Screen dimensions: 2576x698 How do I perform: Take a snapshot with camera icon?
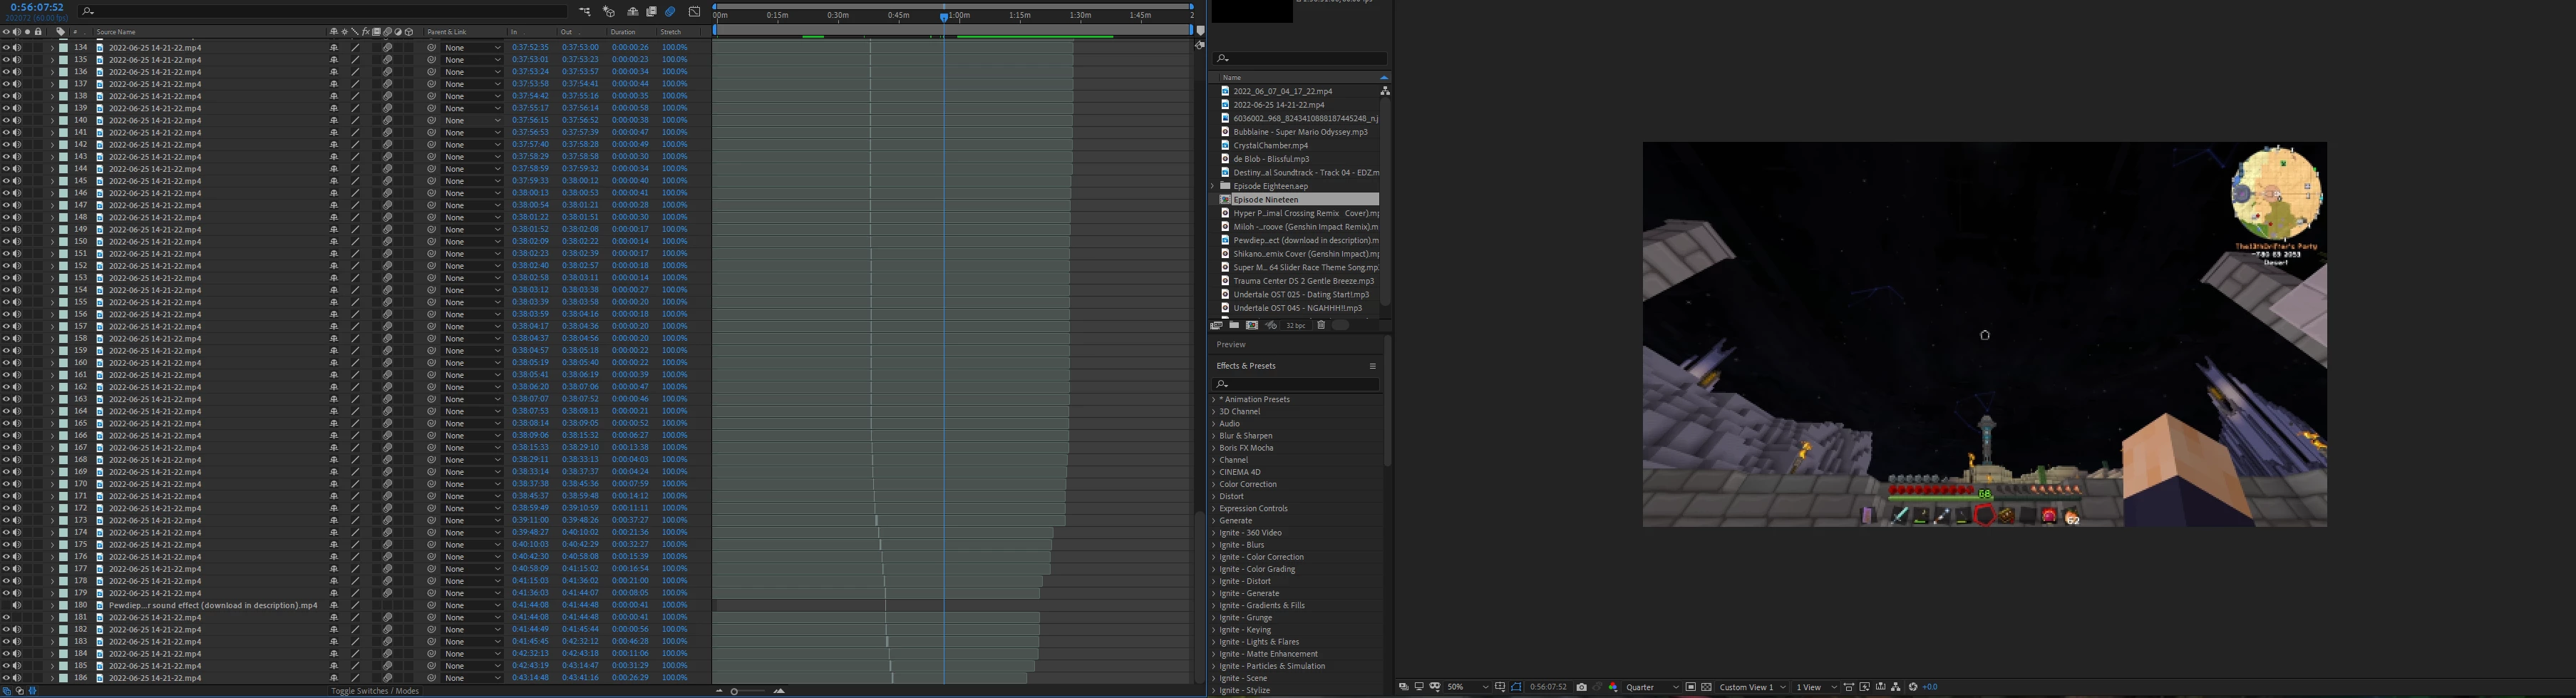tap(1581, 687)
